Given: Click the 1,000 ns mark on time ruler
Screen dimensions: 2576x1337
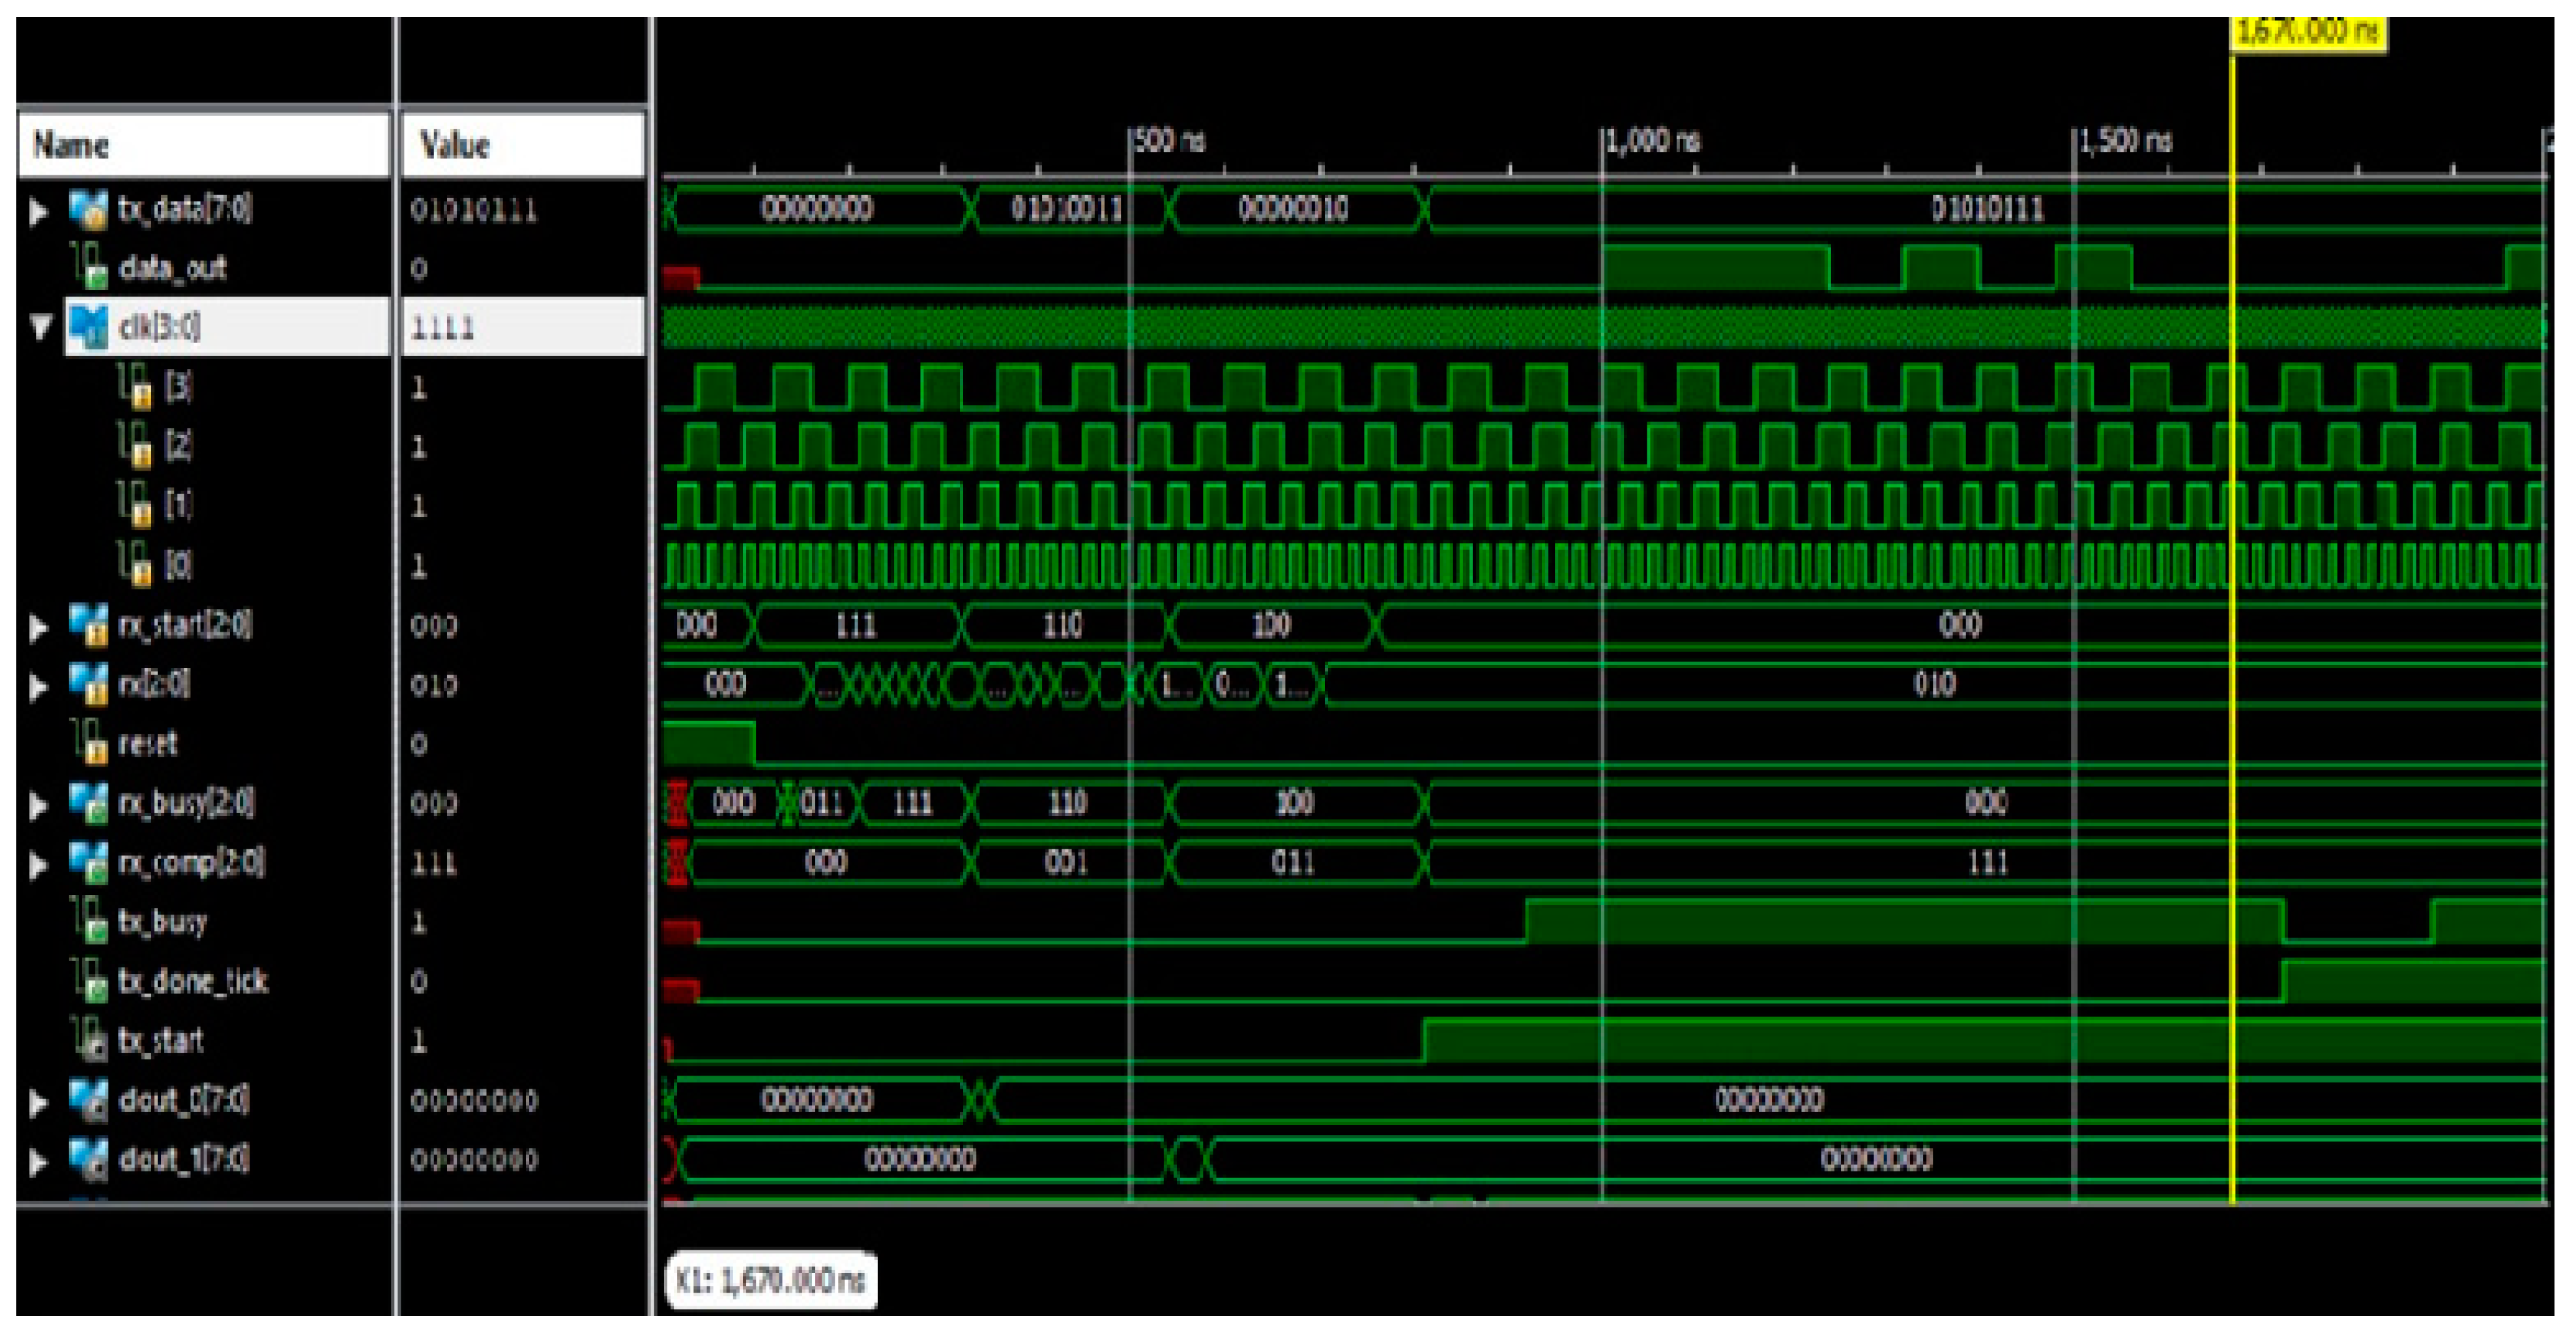Looking at the screenshot, I should (1651, 141).
